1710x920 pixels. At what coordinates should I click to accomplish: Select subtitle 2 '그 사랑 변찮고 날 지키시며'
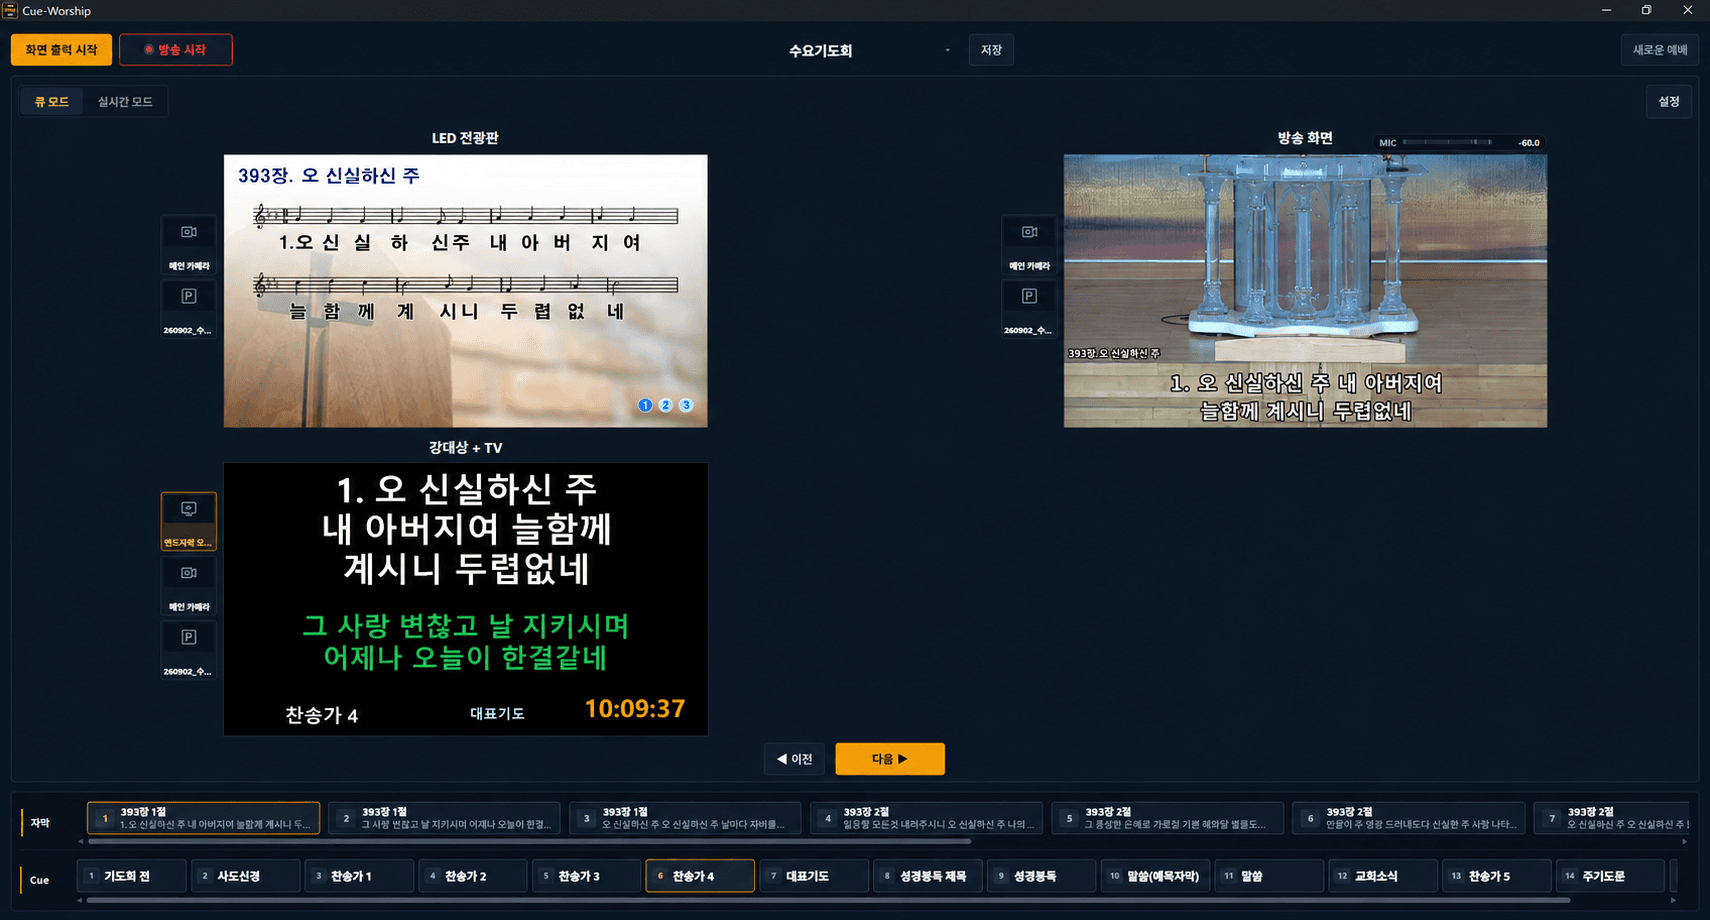click(445, 818)
